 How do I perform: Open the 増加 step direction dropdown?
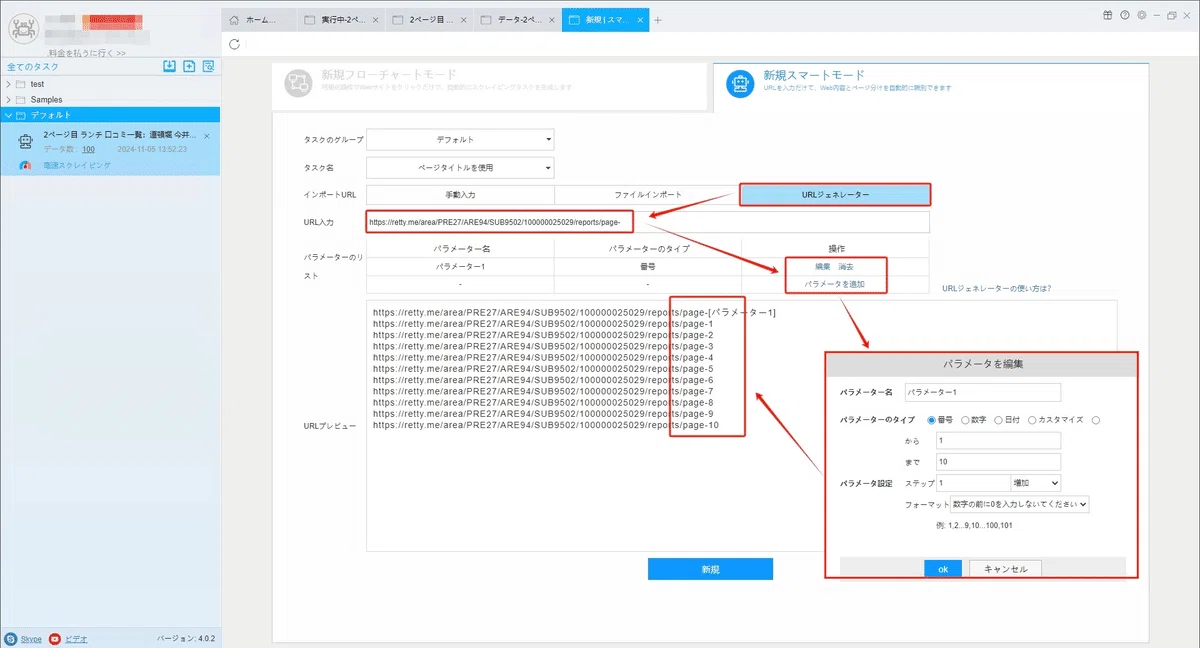pos(1036,483)
